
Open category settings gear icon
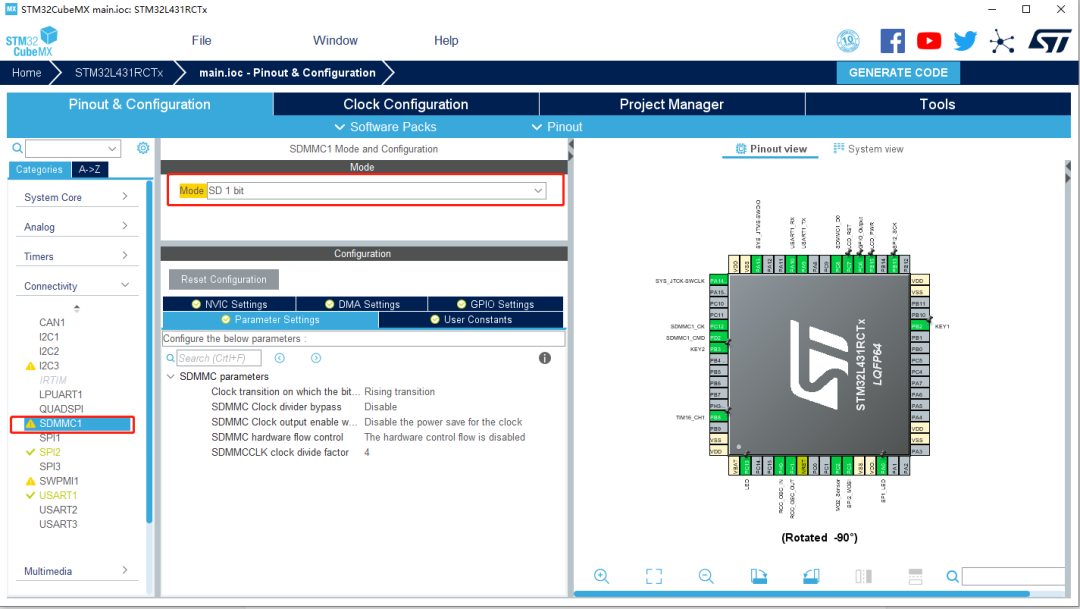click(x=143, y=148)
